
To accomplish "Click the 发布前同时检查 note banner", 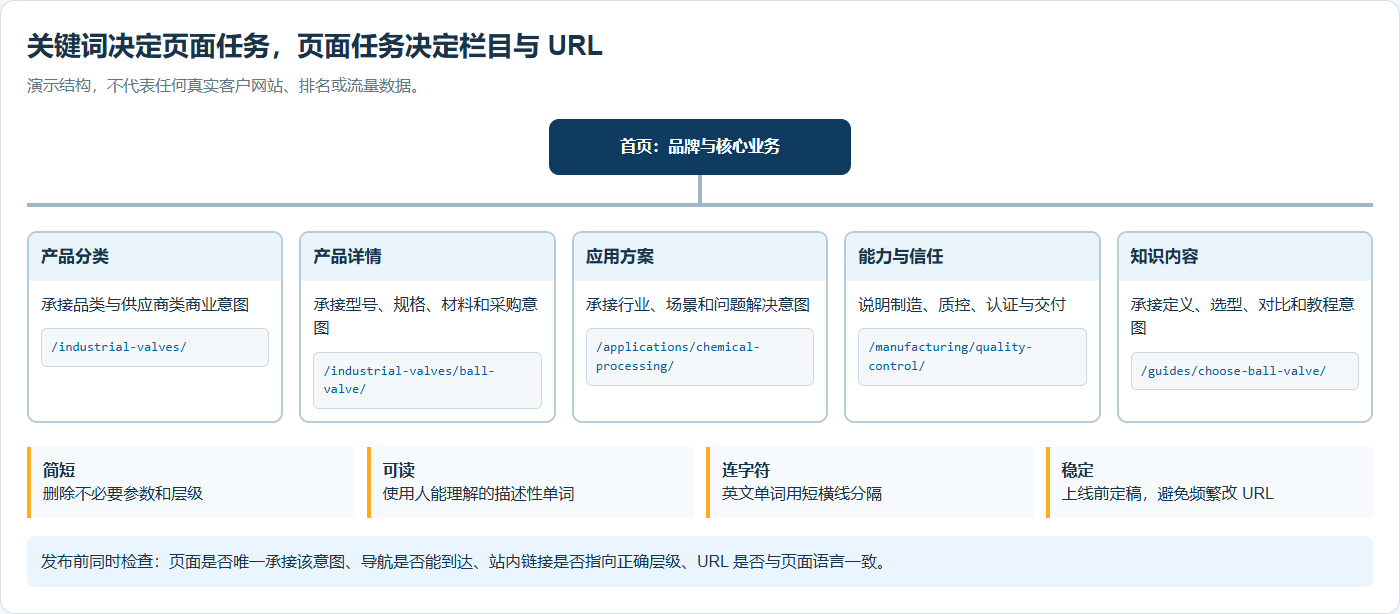I will [x=700, y=562].
